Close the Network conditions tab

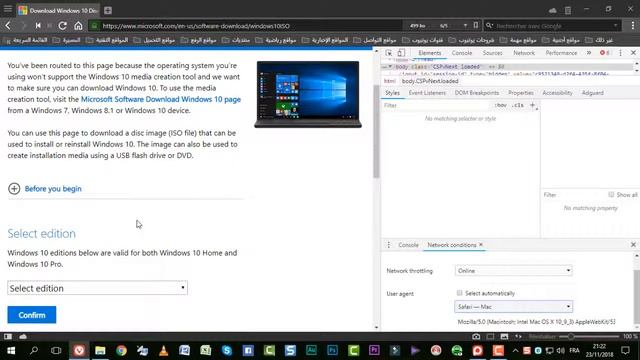[x=481, y=244]
